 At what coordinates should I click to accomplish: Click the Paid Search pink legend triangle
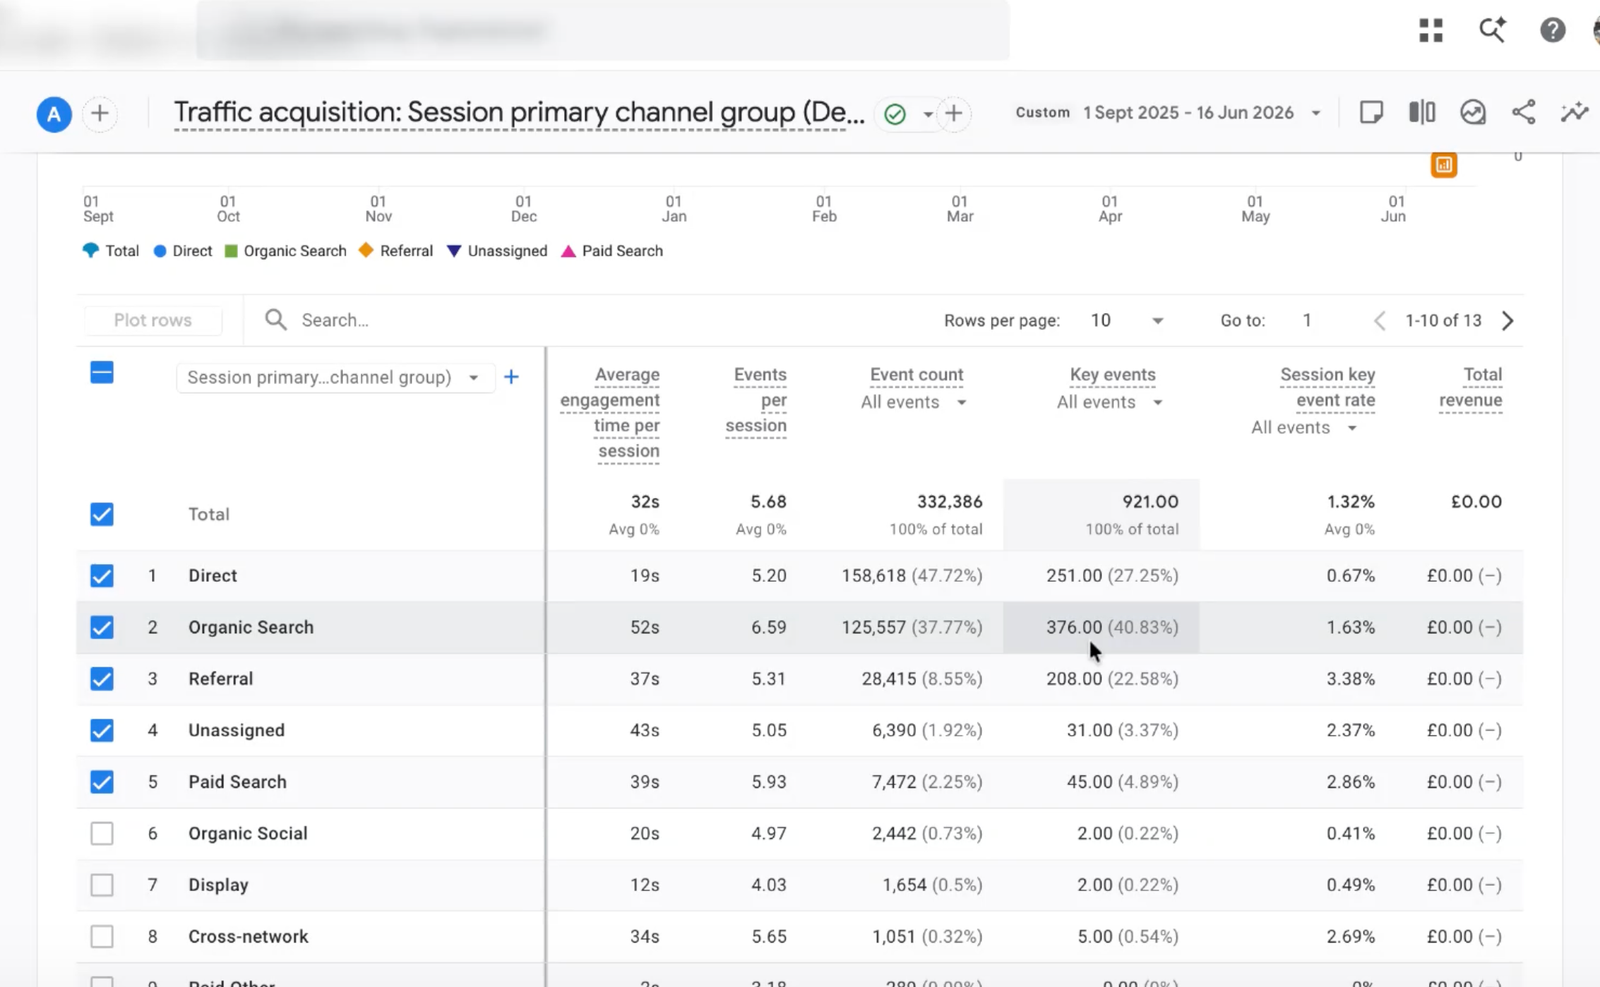pyautogui.click(x=568, y=251)
